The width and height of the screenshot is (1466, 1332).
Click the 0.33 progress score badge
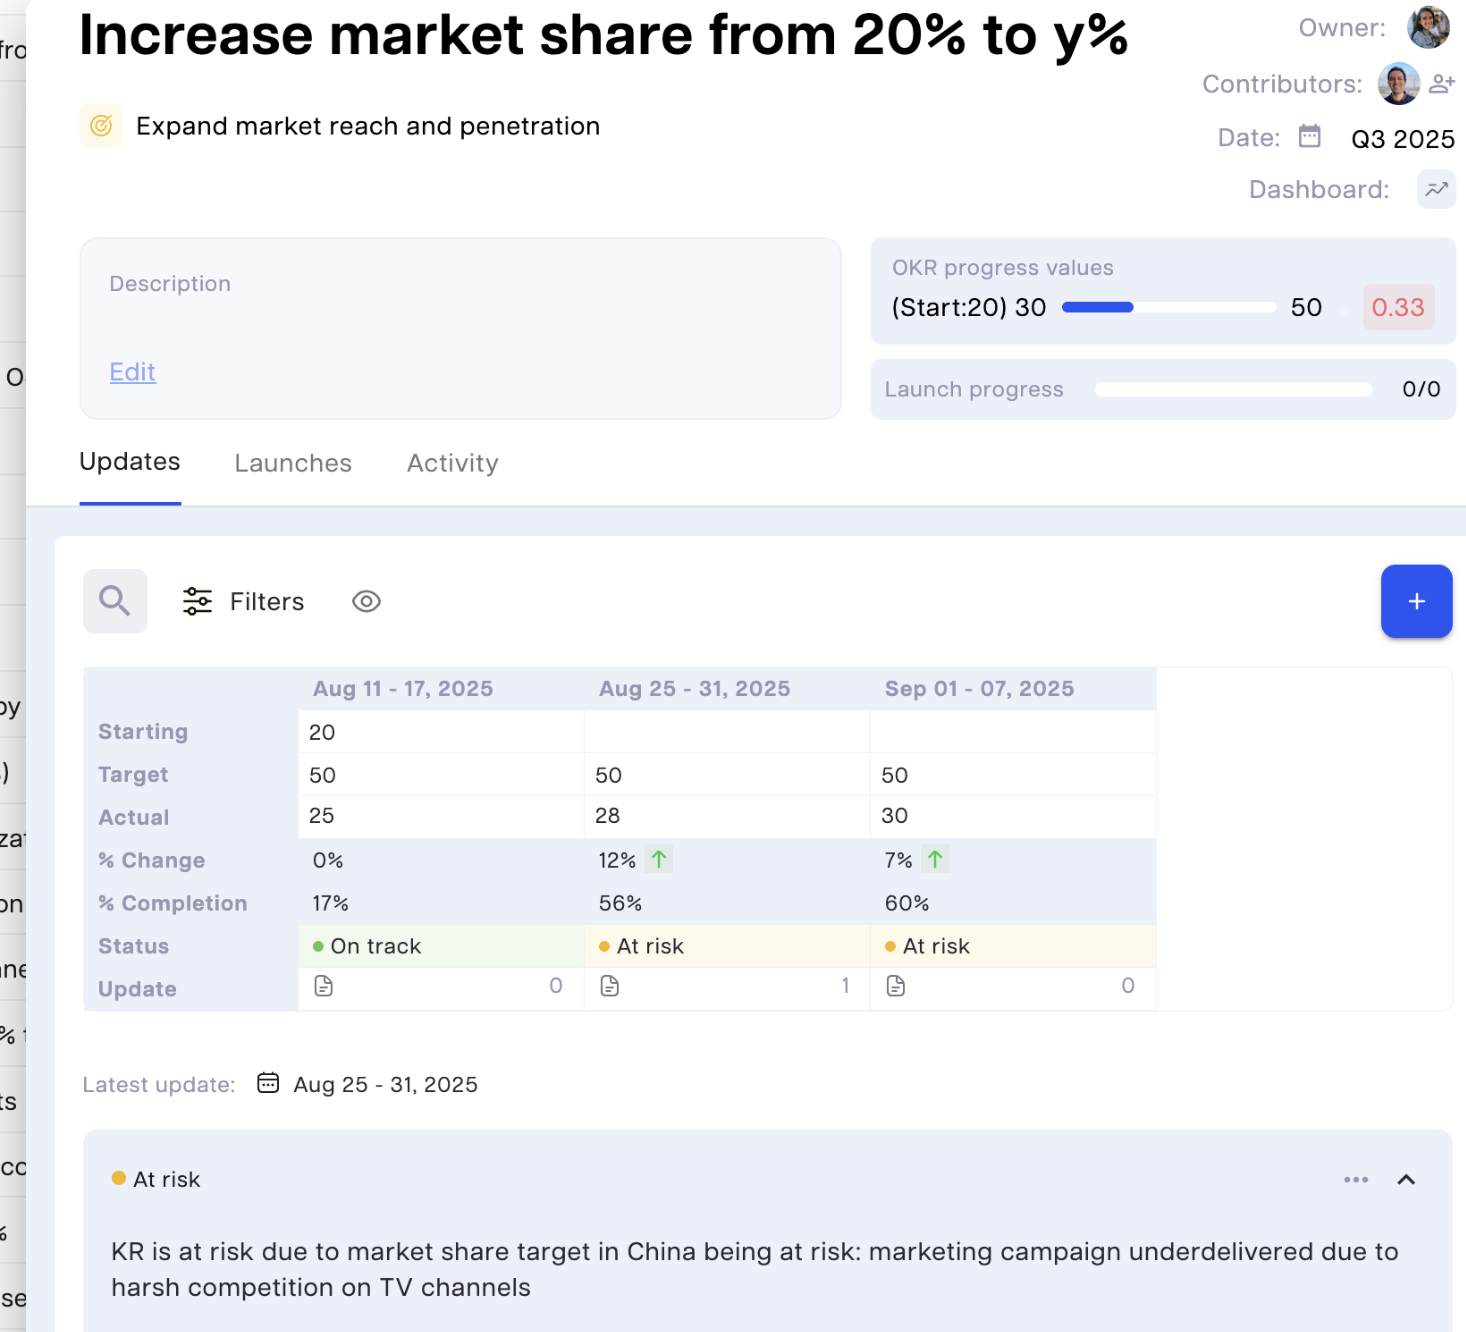click(1398, 307)
